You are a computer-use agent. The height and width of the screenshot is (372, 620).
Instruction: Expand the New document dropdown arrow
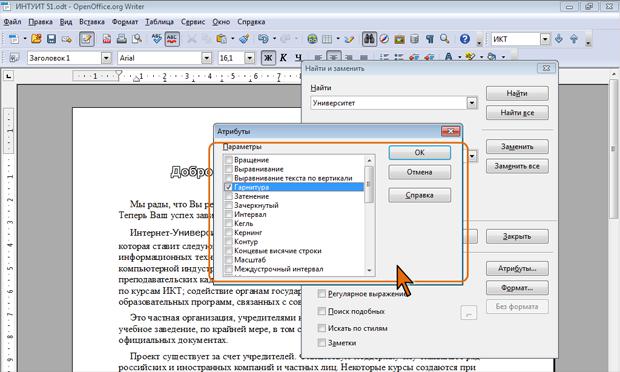(x=25, y=39)
